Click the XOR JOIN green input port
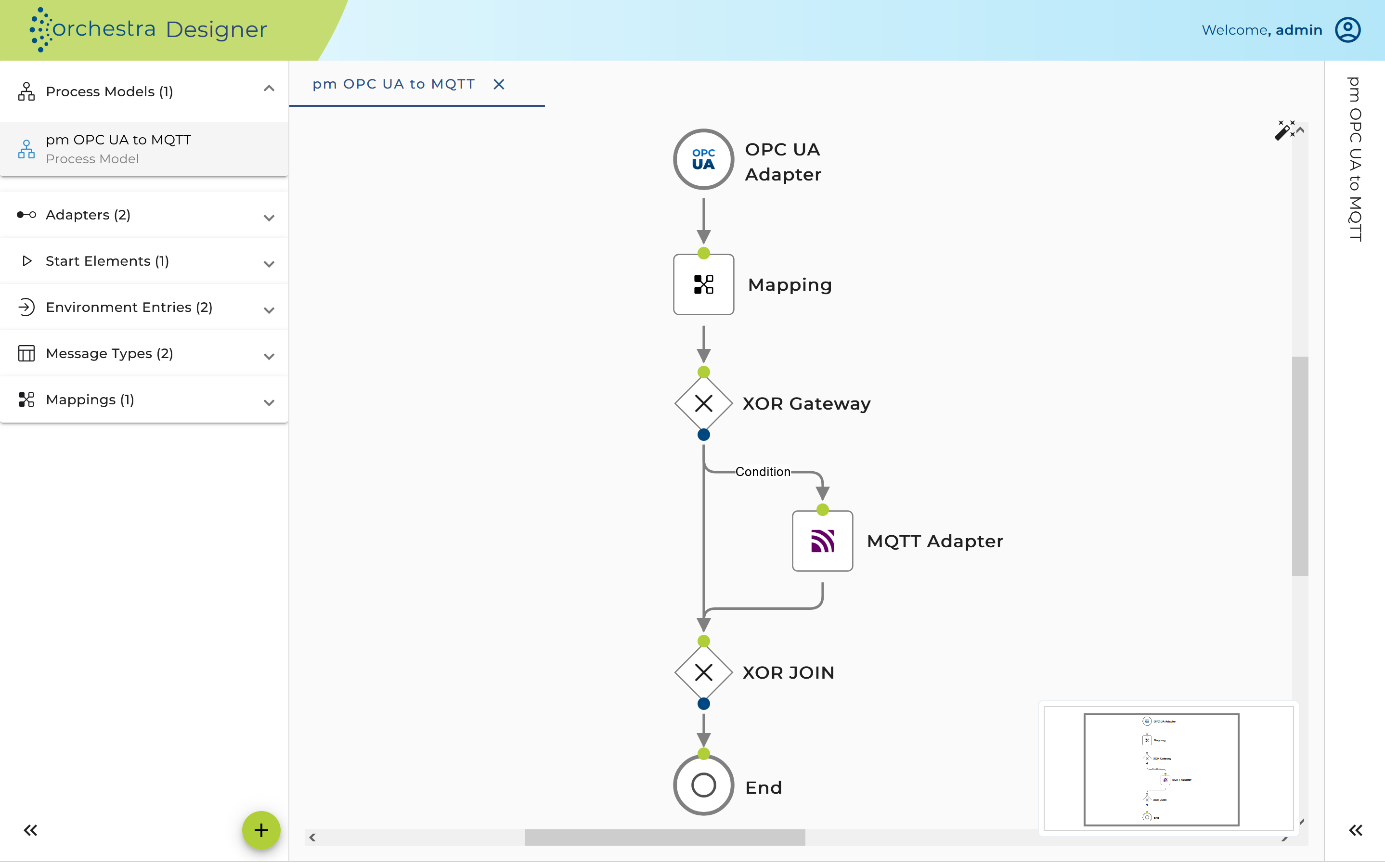 pos(704,641)
